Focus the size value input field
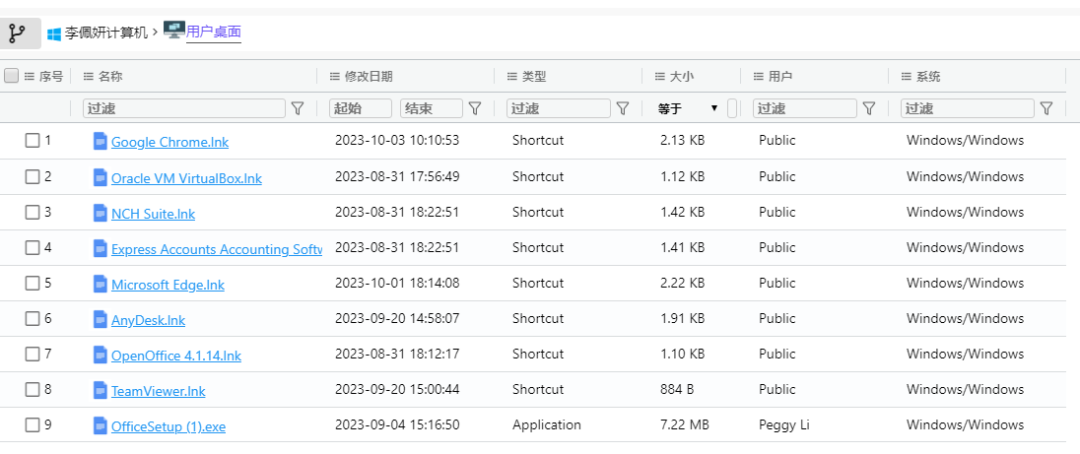 pyautogui.click(x=731, y=108)
